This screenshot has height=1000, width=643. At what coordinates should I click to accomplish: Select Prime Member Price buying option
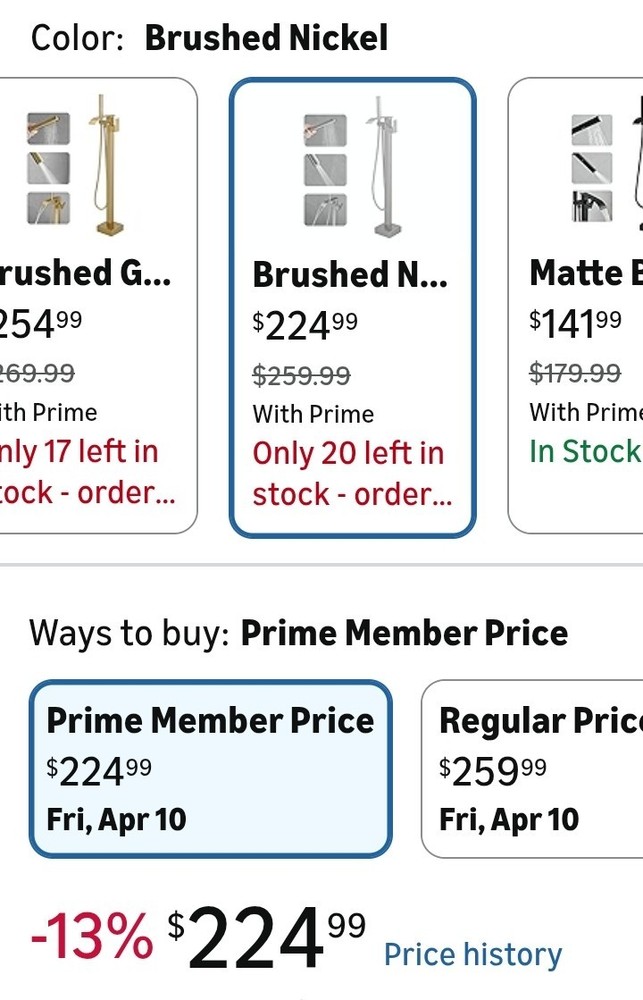pos(210,768)
